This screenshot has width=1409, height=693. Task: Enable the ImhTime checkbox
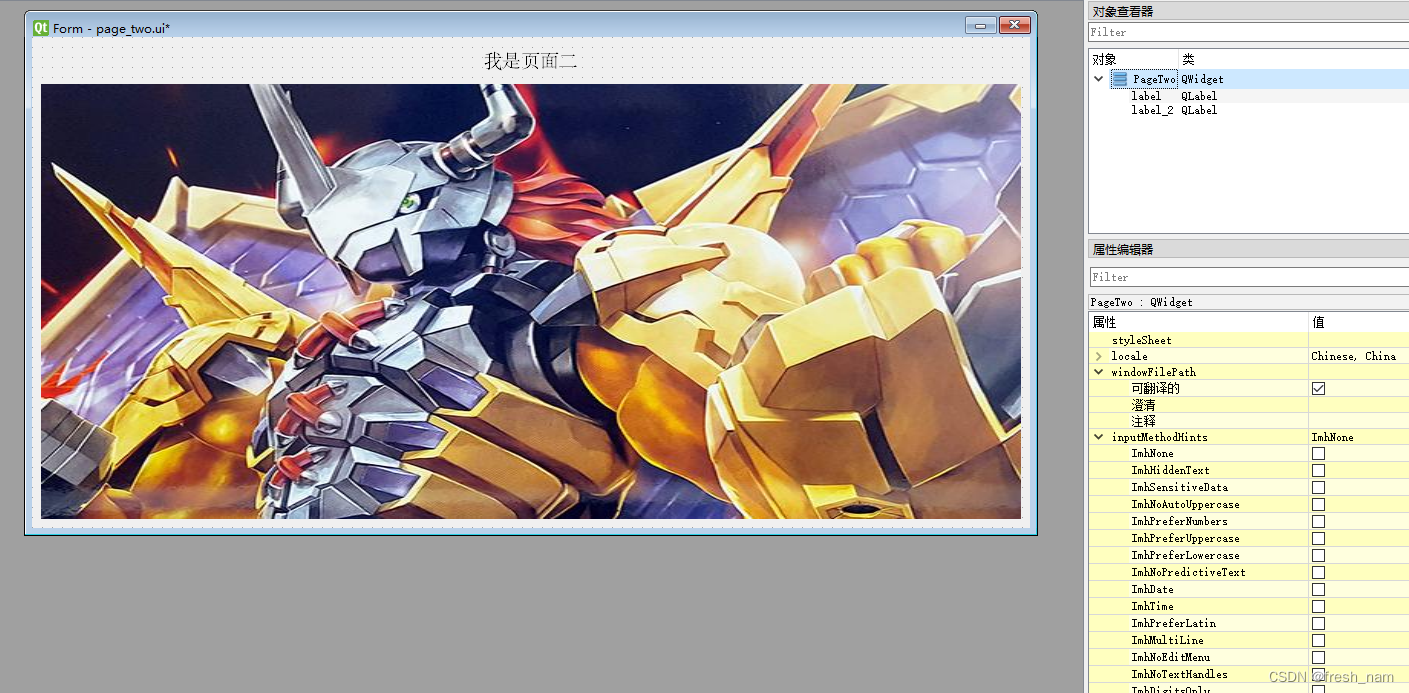pos(1318,606)
